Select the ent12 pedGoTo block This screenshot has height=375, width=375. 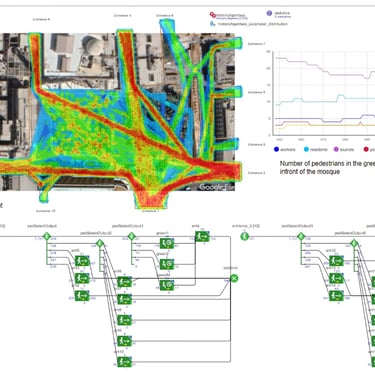click(336, 261)
